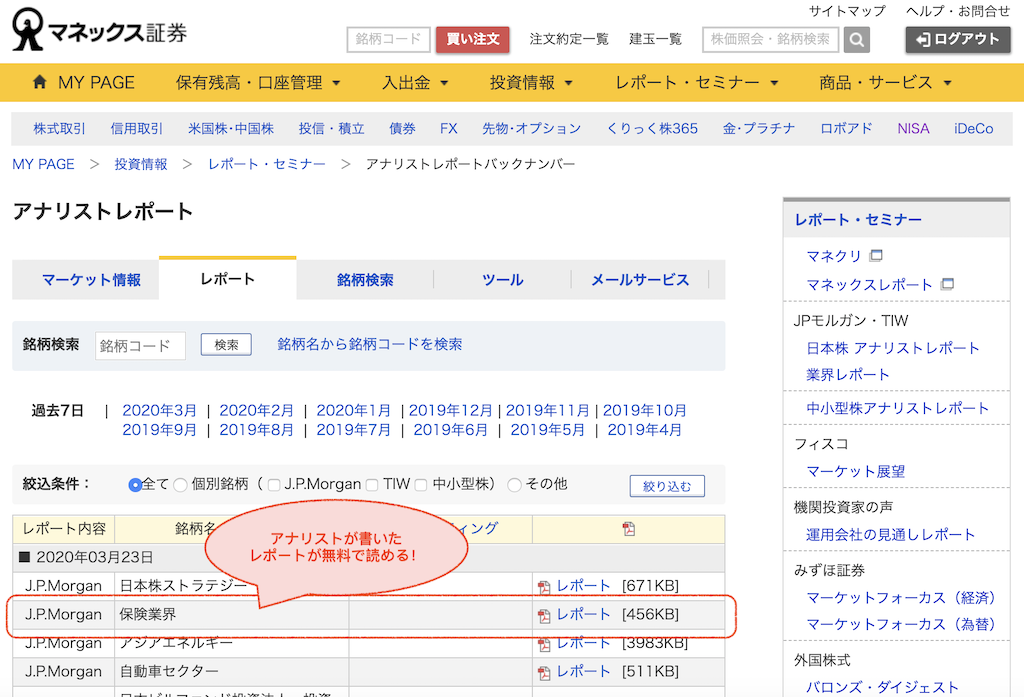Open レポート link for 保険業界 row
This screenshot has height=697, width=1024.
tap(583, 614)
